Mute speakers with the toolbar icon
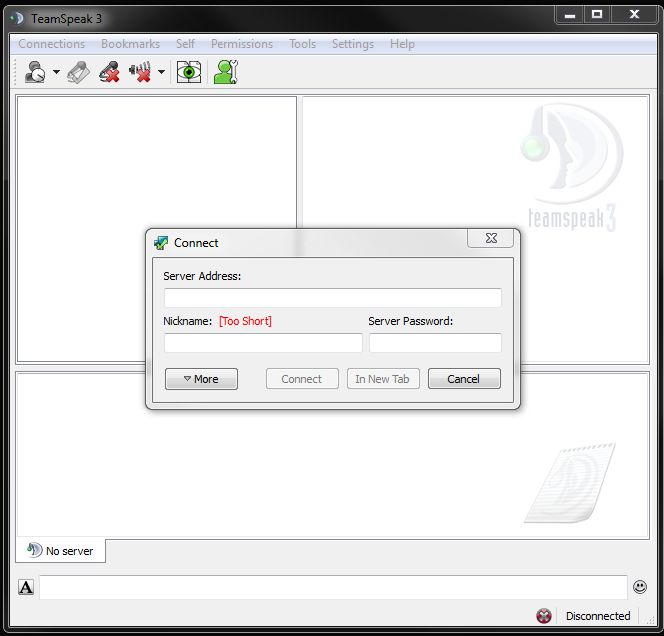The height and width of the screenshot is (636, 664). click(140, 72)
